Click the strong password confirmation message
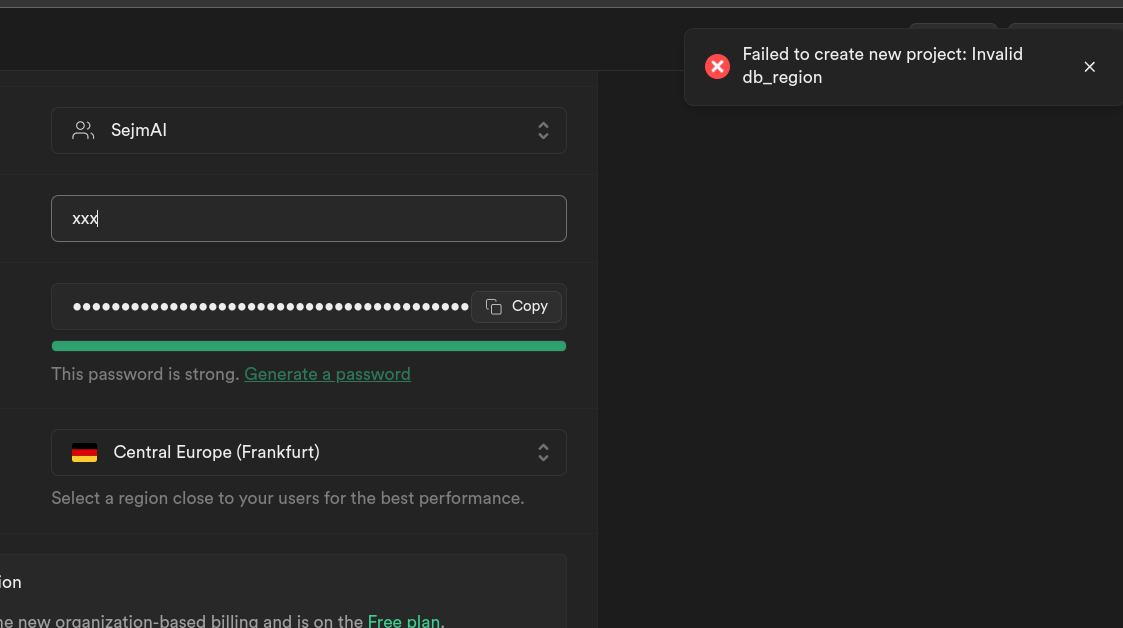 (x=144, y=373)
